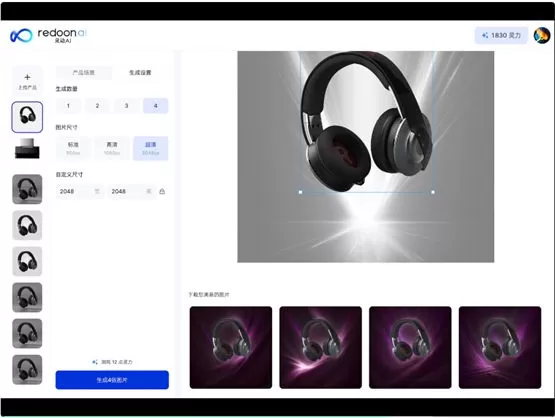This screenshot has width=555, height=418.
Task: Click the plus icon to upload product
Action: tap(27, 77)
